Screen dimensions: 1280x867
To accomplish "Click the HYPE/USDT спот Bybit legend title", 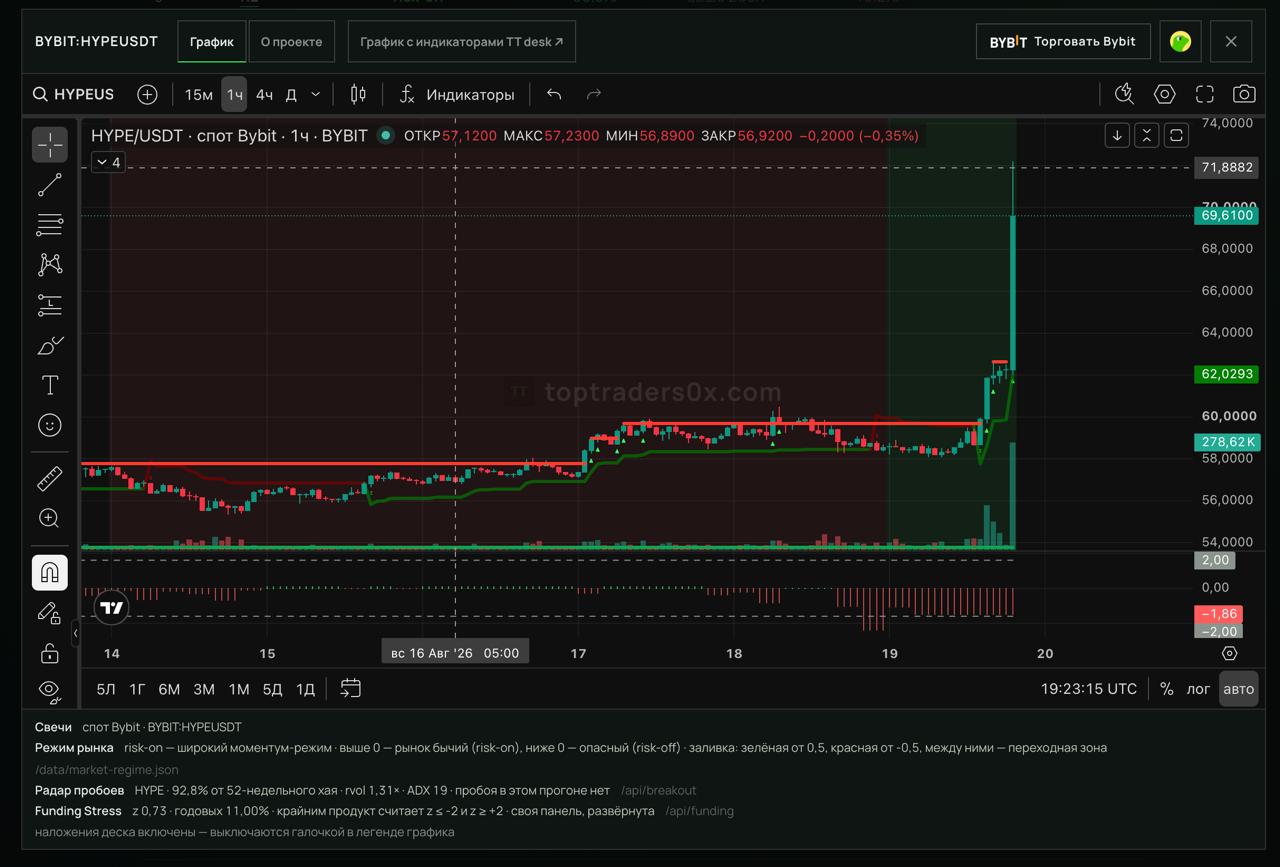I will 230,135.
